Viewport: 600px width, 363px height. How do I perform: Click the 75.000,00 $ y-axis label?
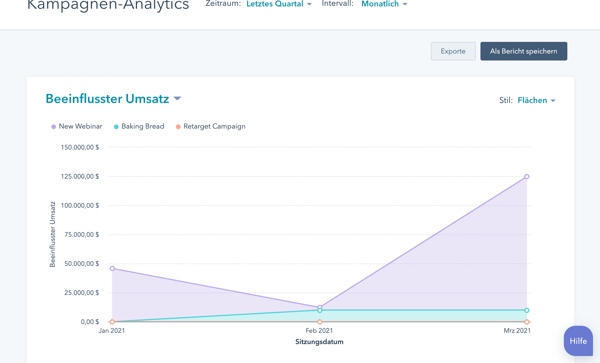point(82,234)
